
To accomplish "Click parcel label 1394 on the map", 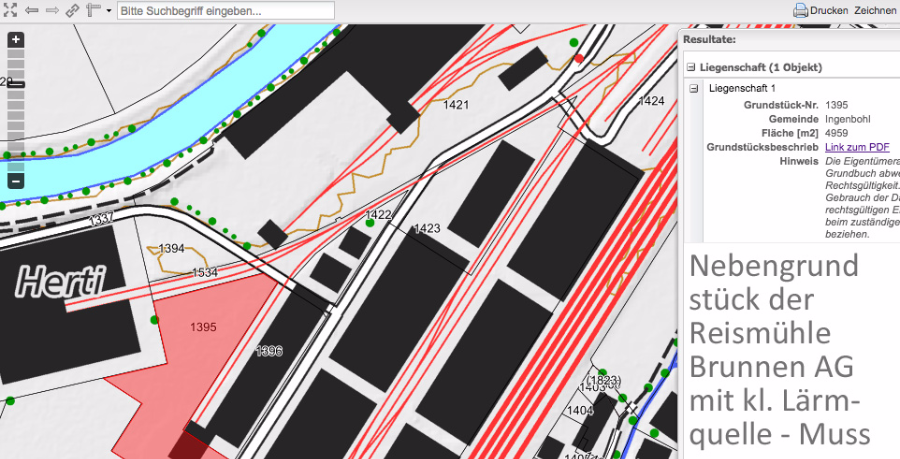I will tap(171, 248).
